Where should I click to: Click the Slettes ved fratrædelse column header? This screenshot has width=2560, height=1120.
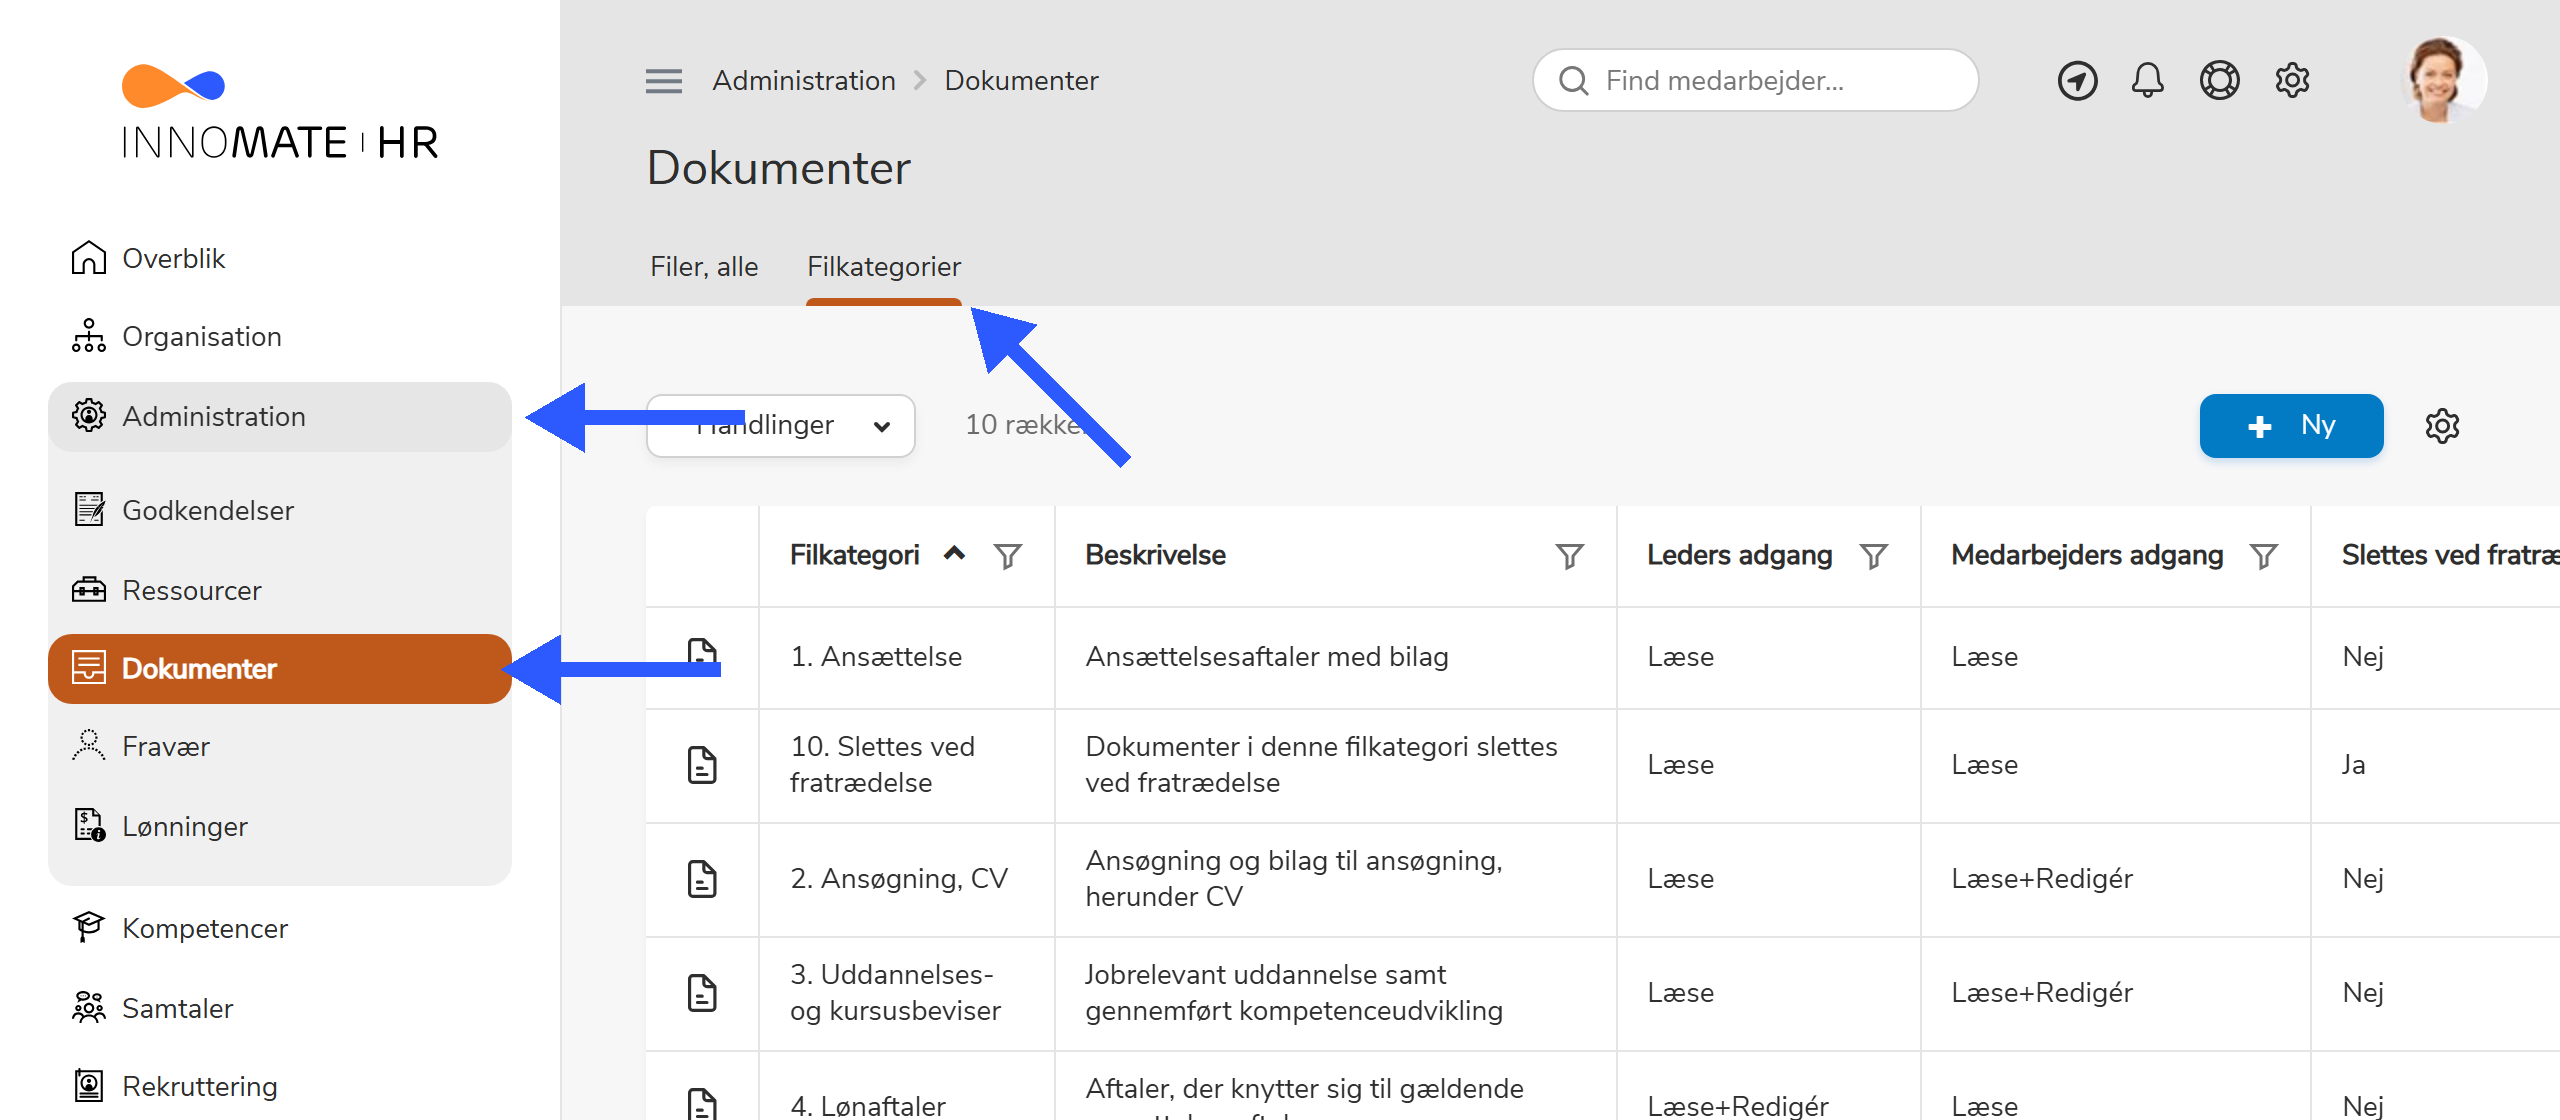tap(2450, 555)
